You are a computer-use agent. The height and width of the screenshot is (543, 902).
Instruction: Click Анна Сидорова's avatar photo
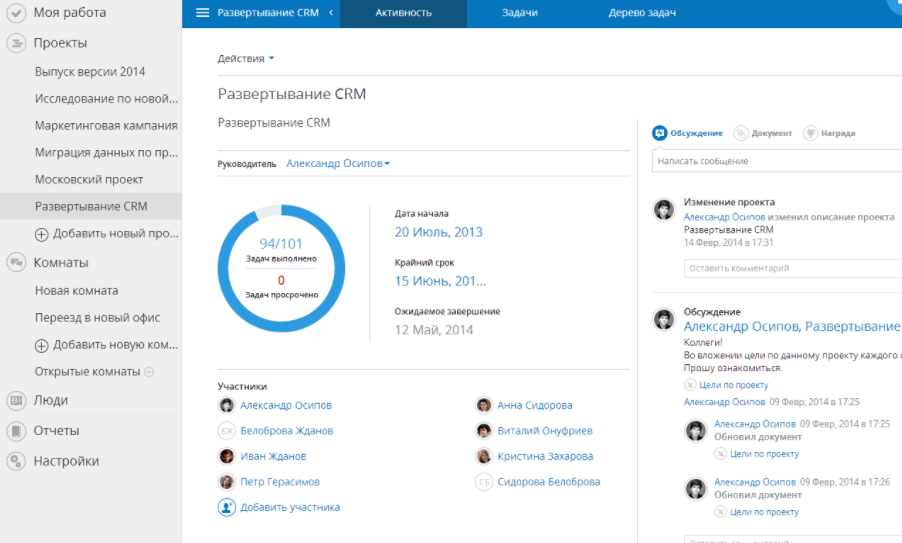coord(484,406)
